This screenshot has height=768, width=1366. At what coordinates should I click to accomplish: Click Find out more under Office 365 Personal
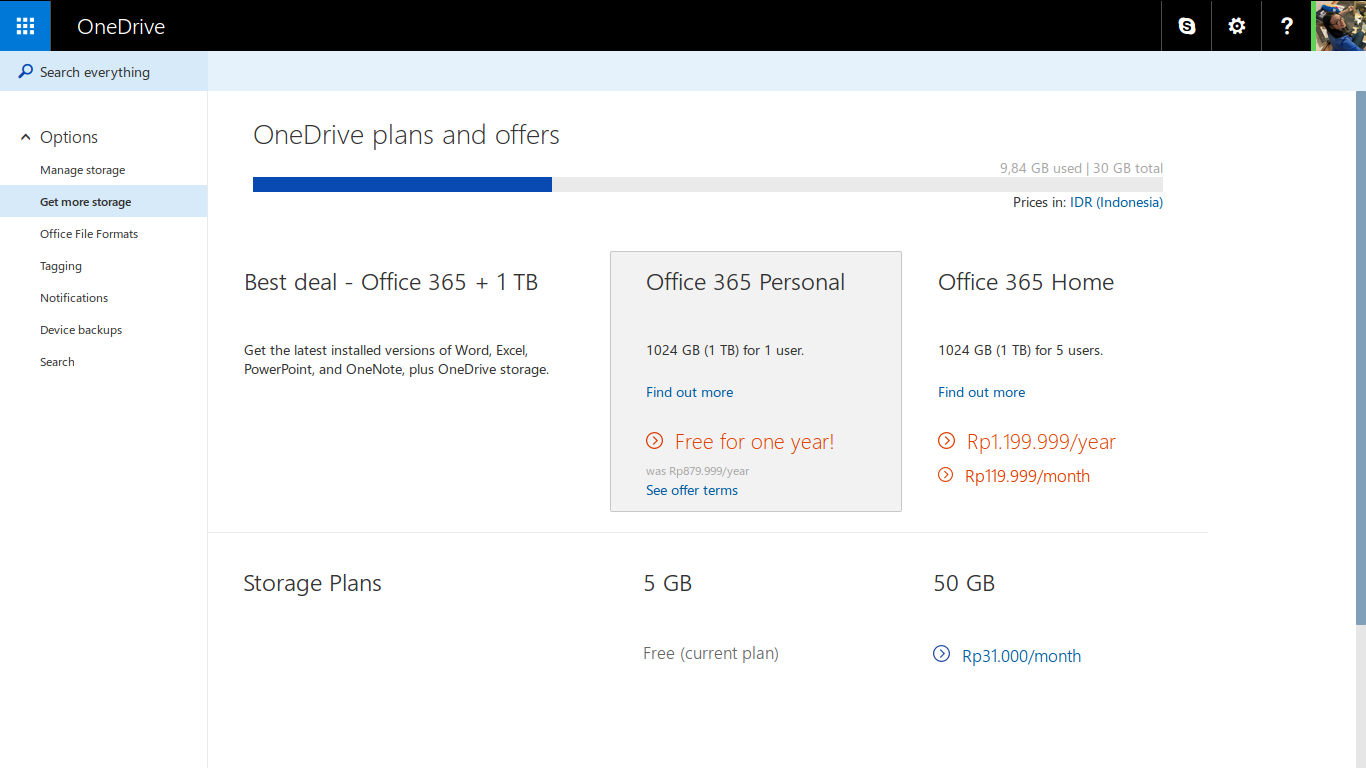click(x=689, y=392)
